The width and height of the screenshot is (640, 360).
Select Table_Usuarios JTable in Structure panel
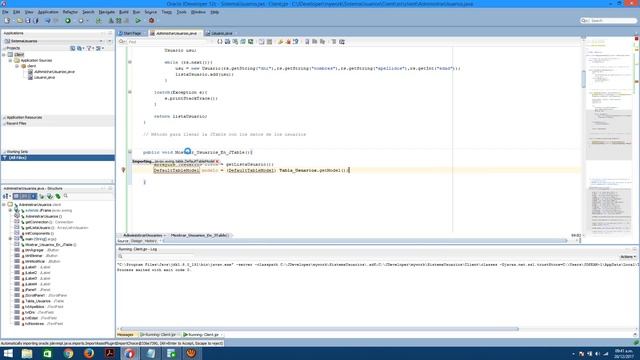point(38,301)
